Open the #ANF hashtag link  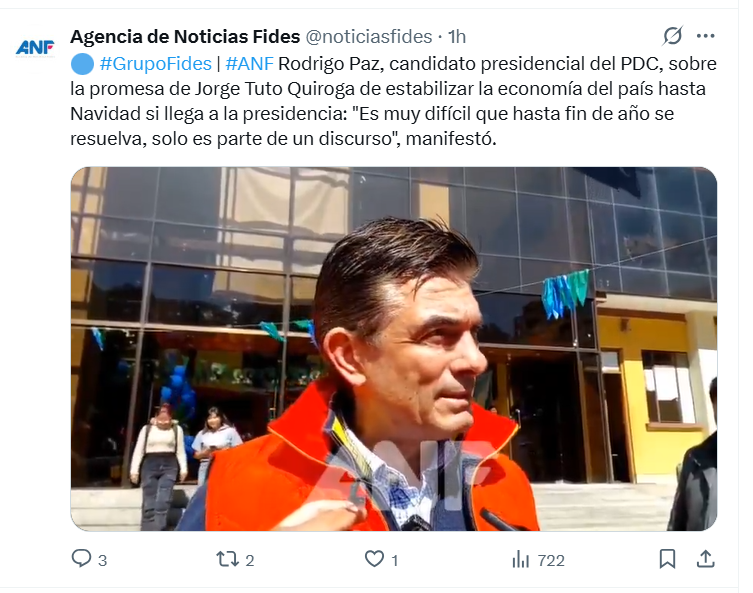click(249, 64)
